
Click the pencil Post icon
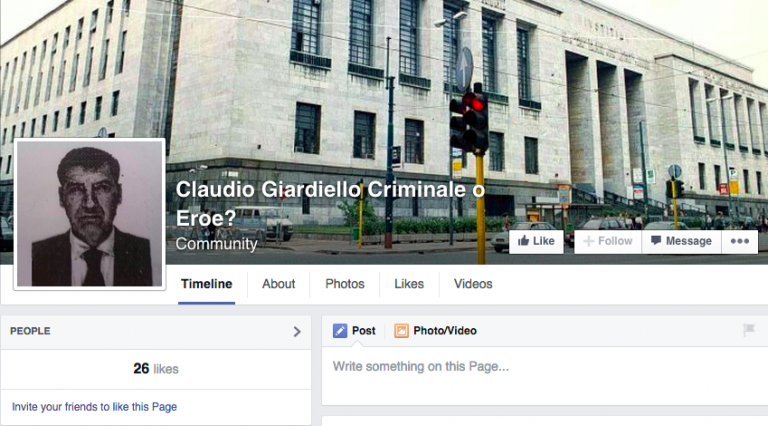(340, 331)
